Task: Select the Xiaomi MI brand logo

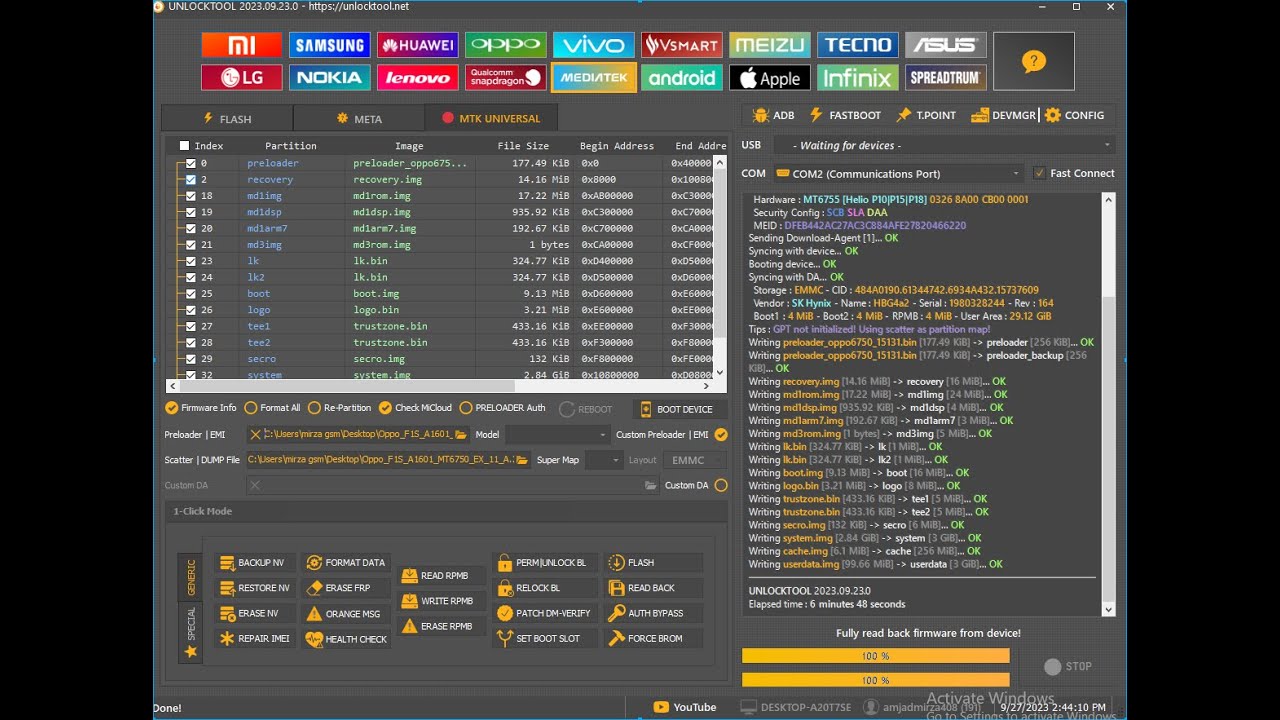Action: click(x=241, y=45)
